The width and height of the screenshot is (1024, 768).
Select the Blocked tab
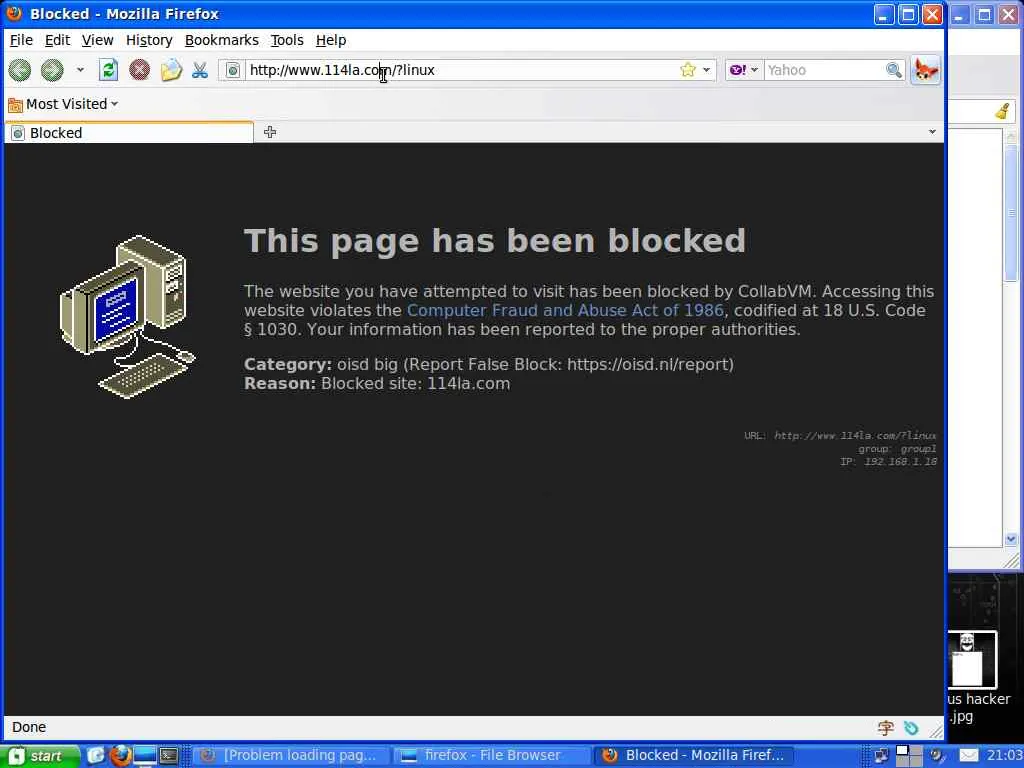[x=129, y=133]
